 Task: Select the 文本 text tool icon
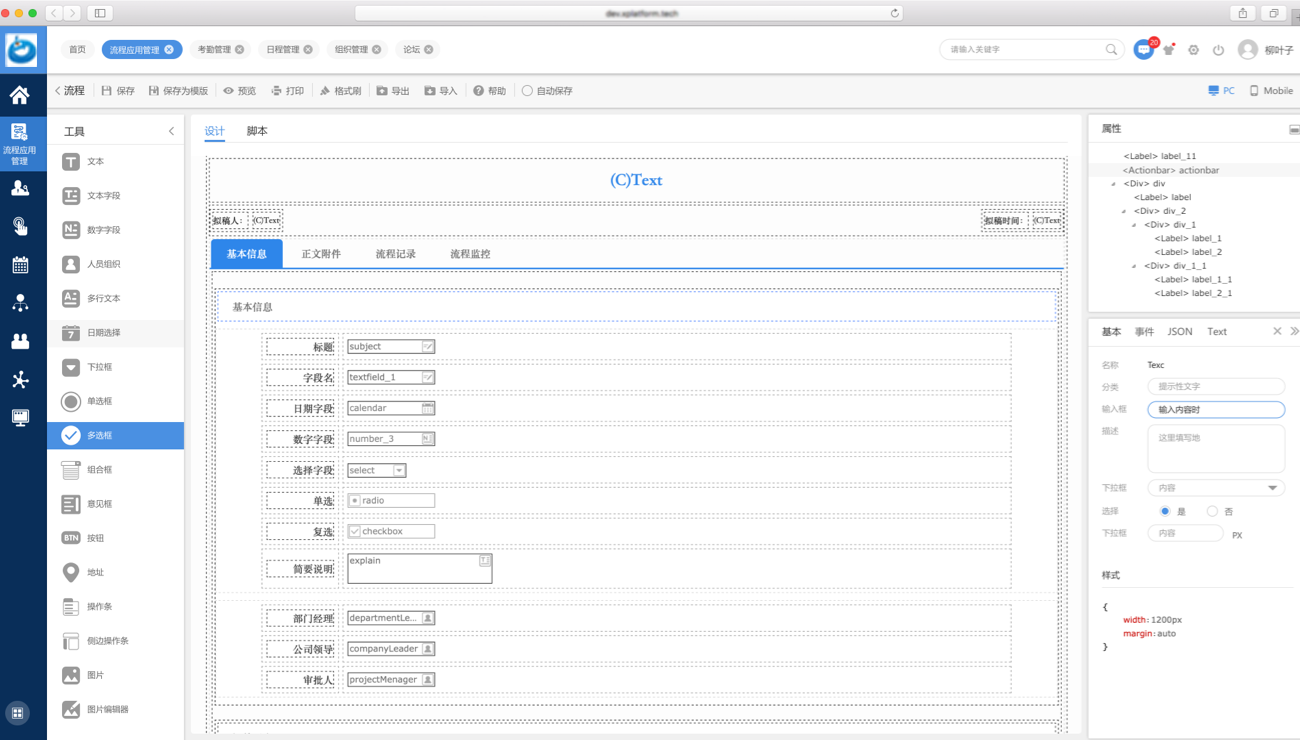(71, 162)
